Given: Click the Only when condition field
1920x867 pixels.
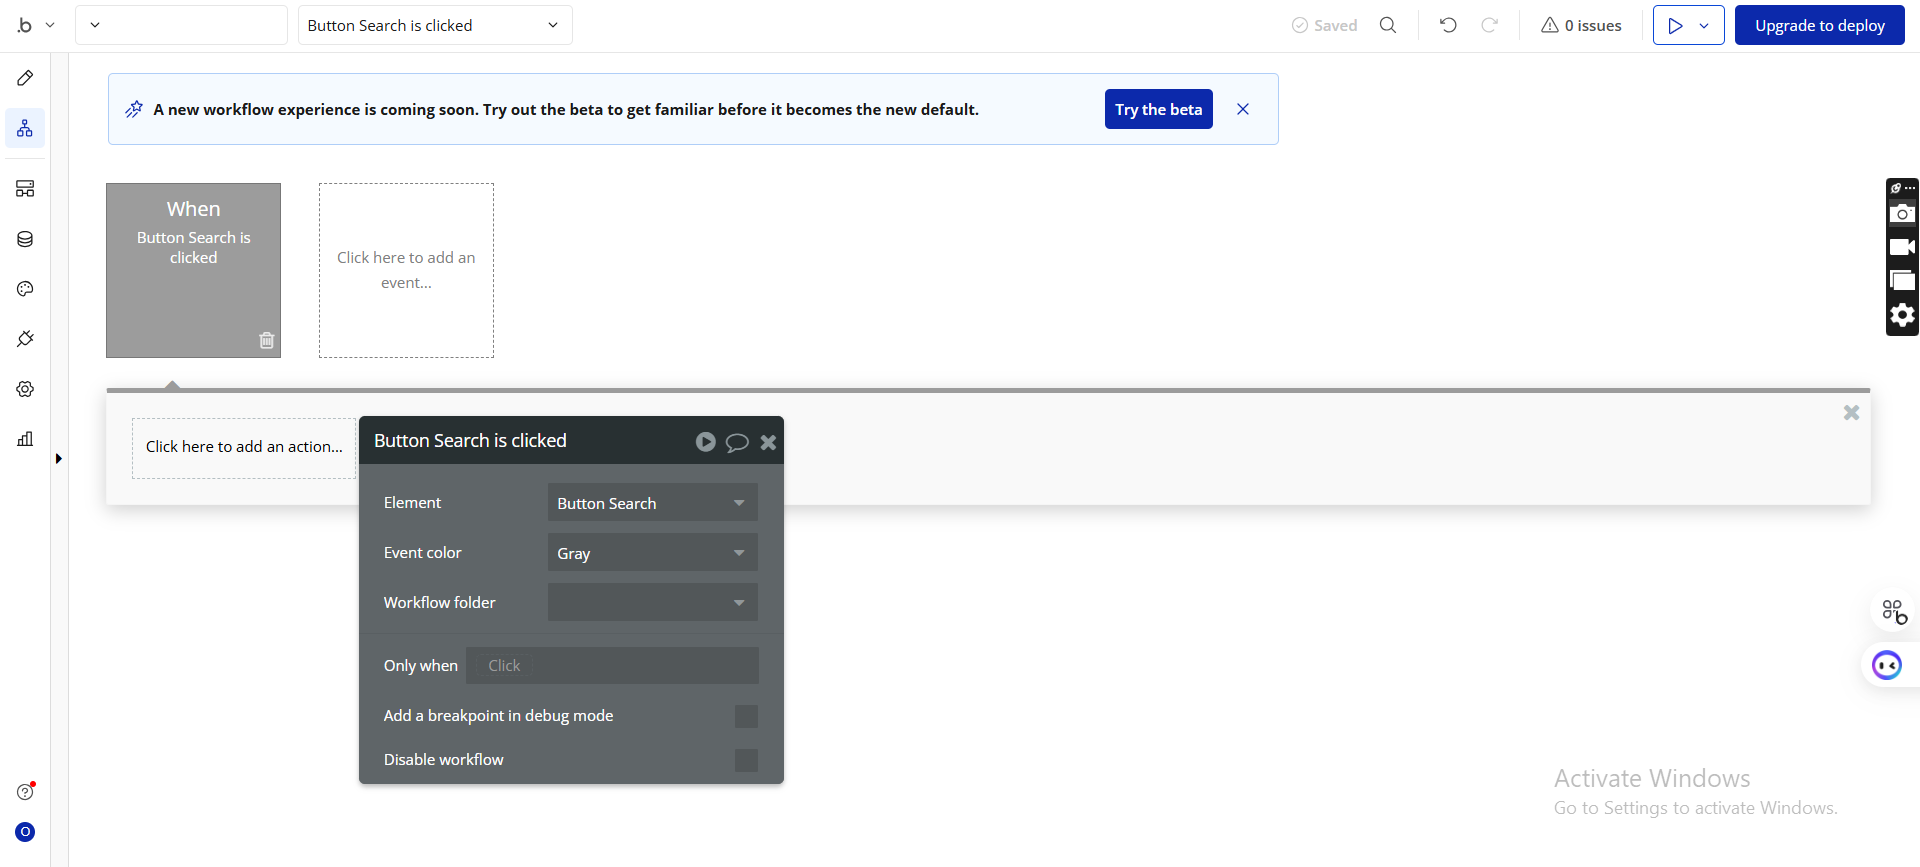Looking at the screenshot, I should pyautogui.click(x=612, y=666).
